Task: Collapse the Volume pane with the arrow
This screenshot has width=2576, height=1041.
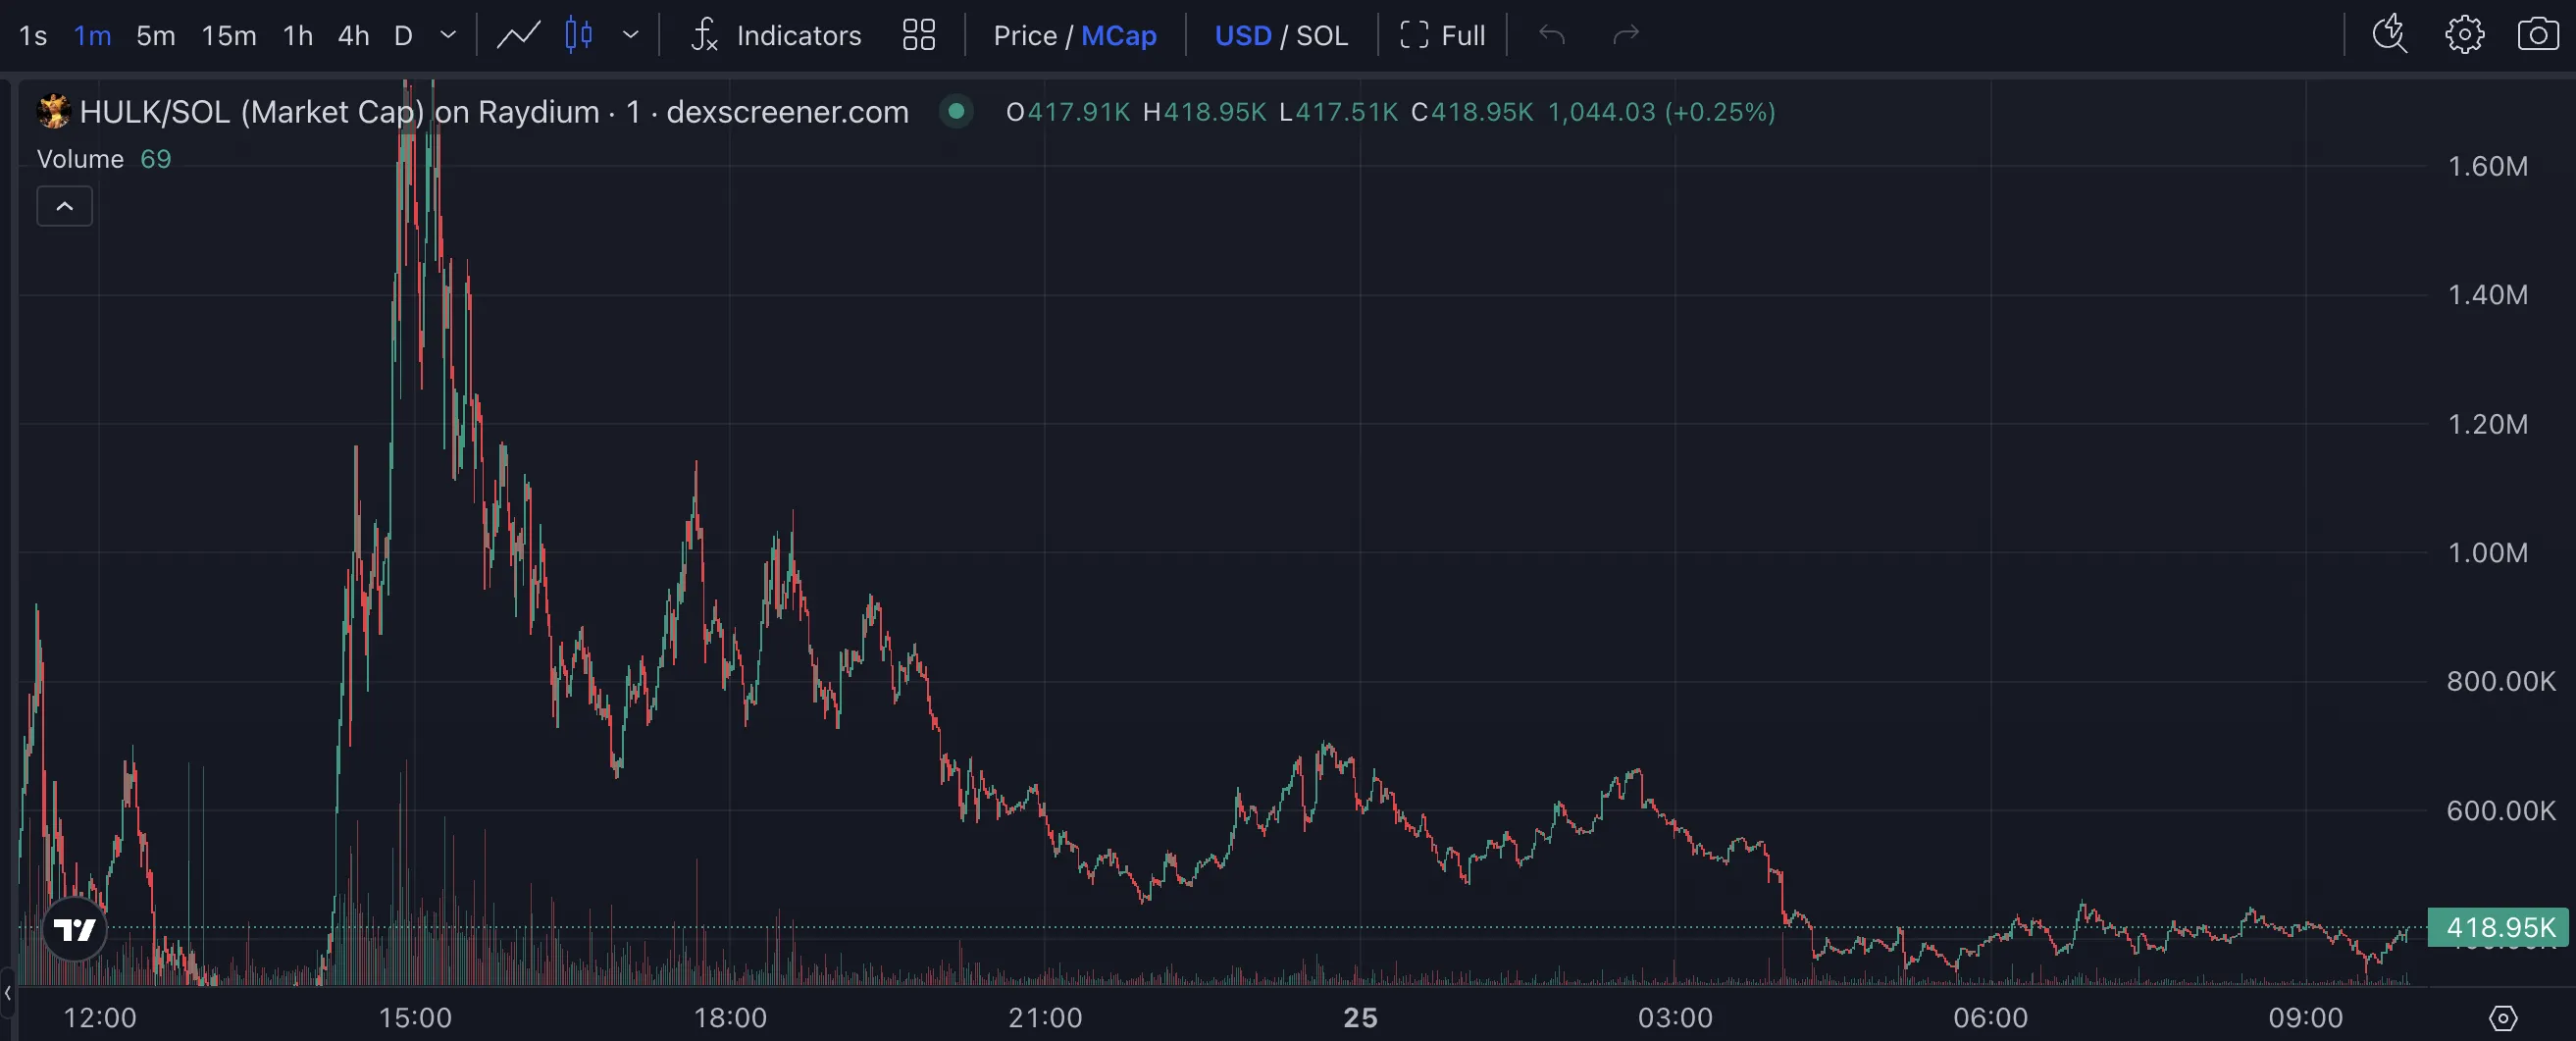Action: point(64,206)
